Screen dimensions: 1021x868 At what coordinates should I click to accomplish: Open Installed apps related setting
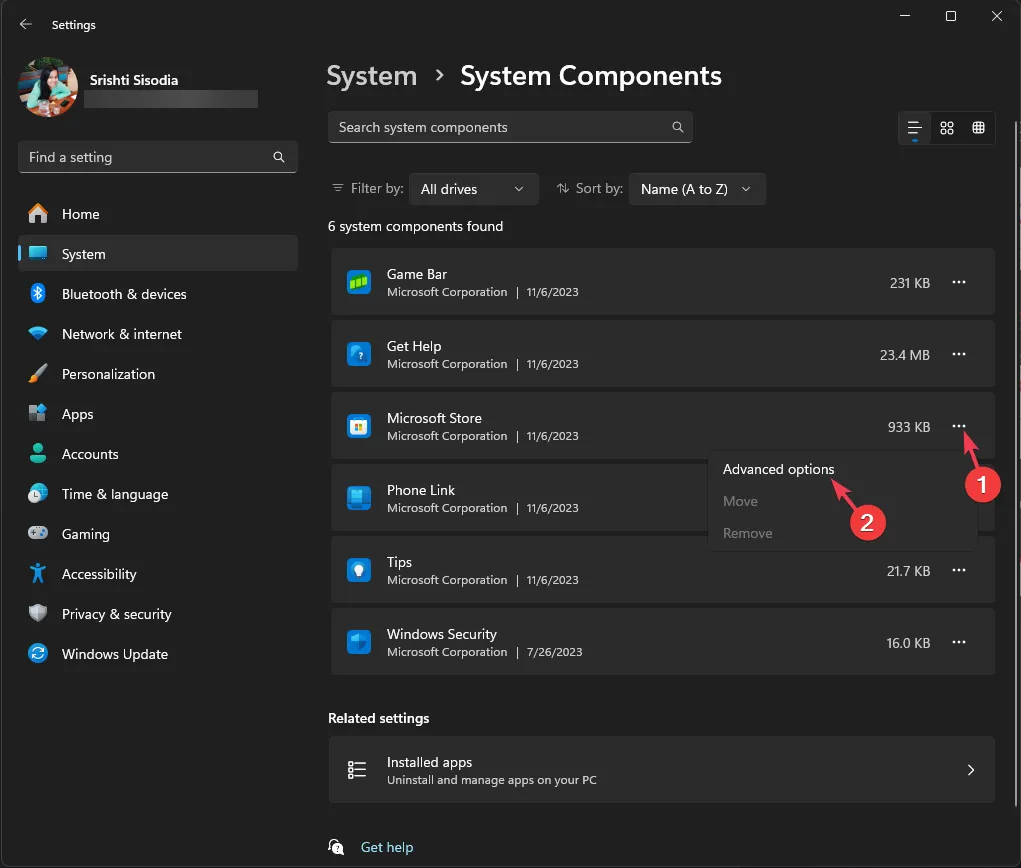[x=662, y=770]
